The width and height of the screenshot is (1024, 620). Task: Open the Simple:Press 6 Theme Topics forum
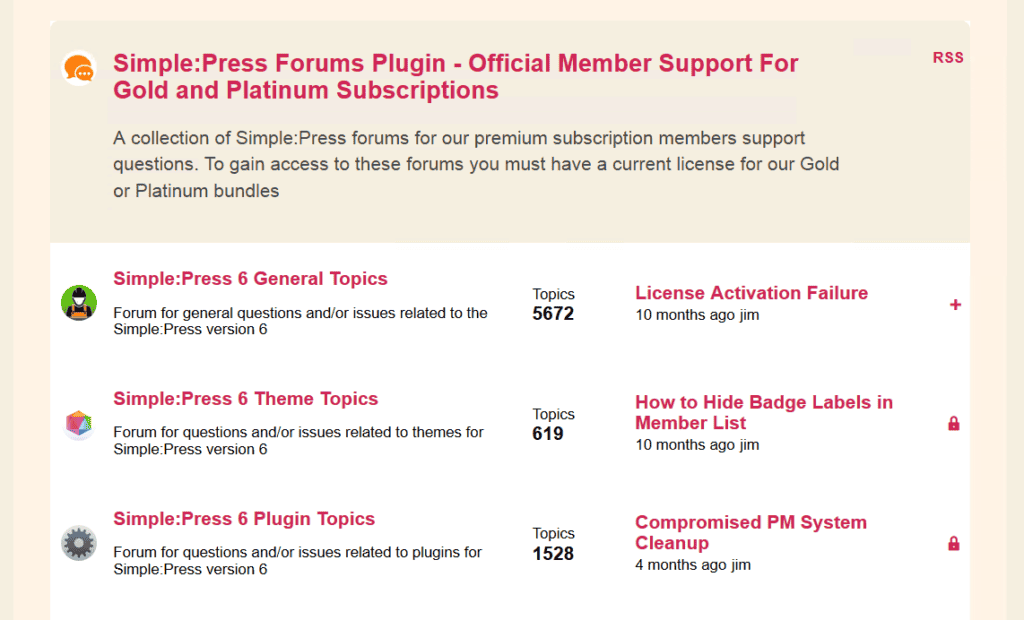click(245, 399)
